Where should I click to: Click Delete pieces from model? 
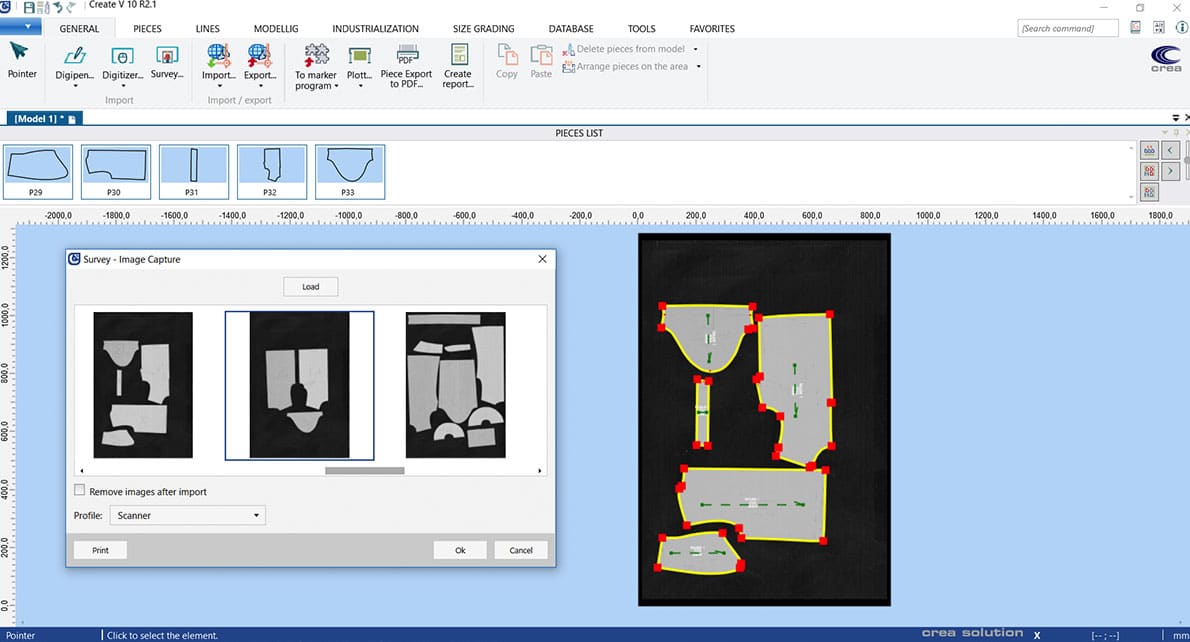[628, 47]
